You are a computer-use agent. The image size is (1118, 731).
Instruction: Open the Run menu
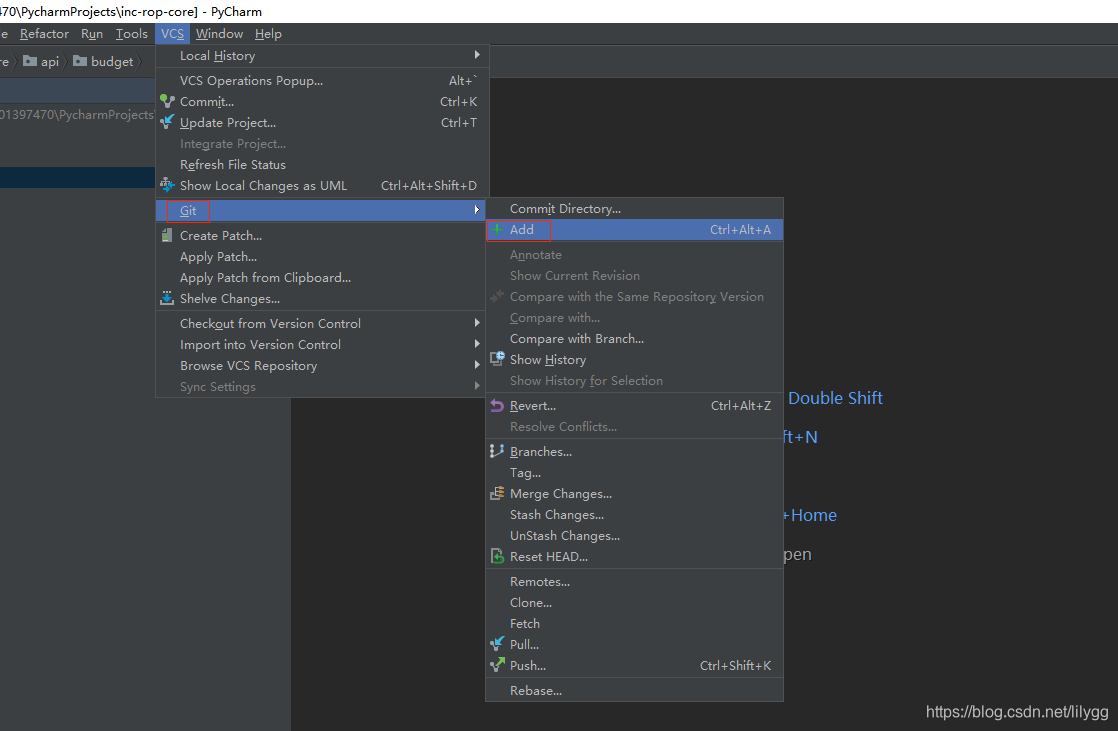tap(92, 34)
